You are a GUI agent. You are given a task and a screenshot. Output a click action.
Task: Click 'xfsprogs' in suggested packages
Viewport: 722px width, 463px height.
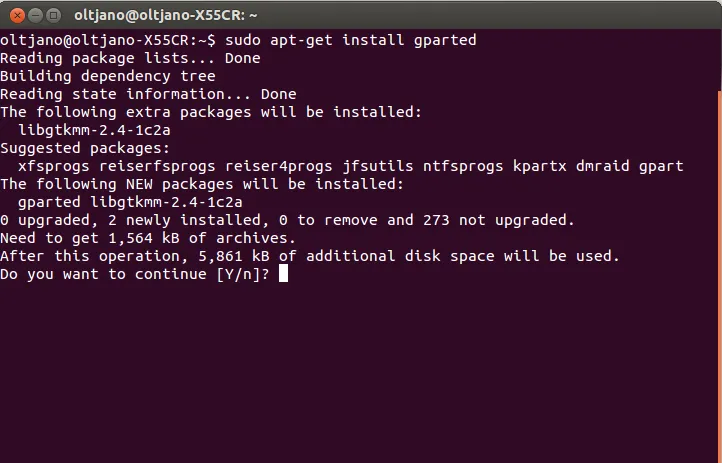click(x=52, y=166)
